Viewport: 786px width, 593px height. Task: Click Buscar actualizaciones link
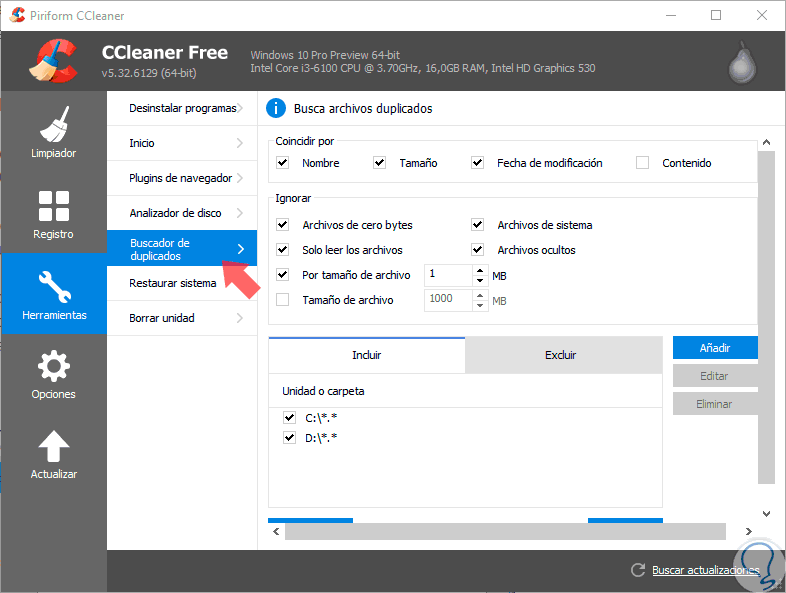pyautogui.click(x=705, y=570)
